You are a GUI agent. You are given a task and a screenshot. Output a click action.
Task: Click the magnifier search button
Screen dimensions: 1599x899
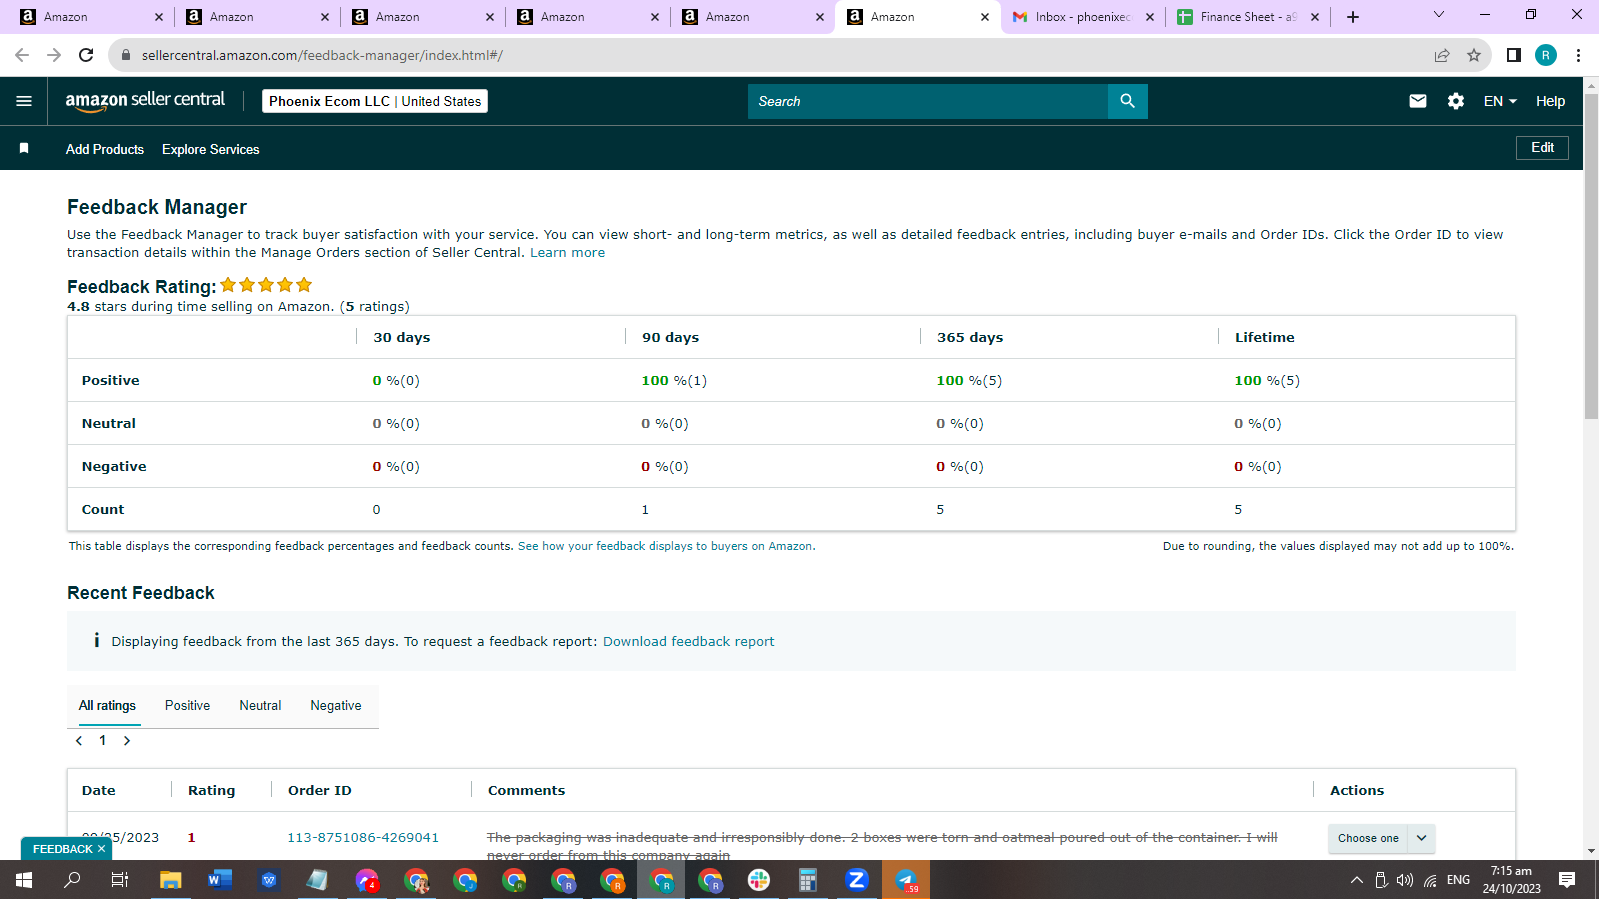click(1127, 101)
